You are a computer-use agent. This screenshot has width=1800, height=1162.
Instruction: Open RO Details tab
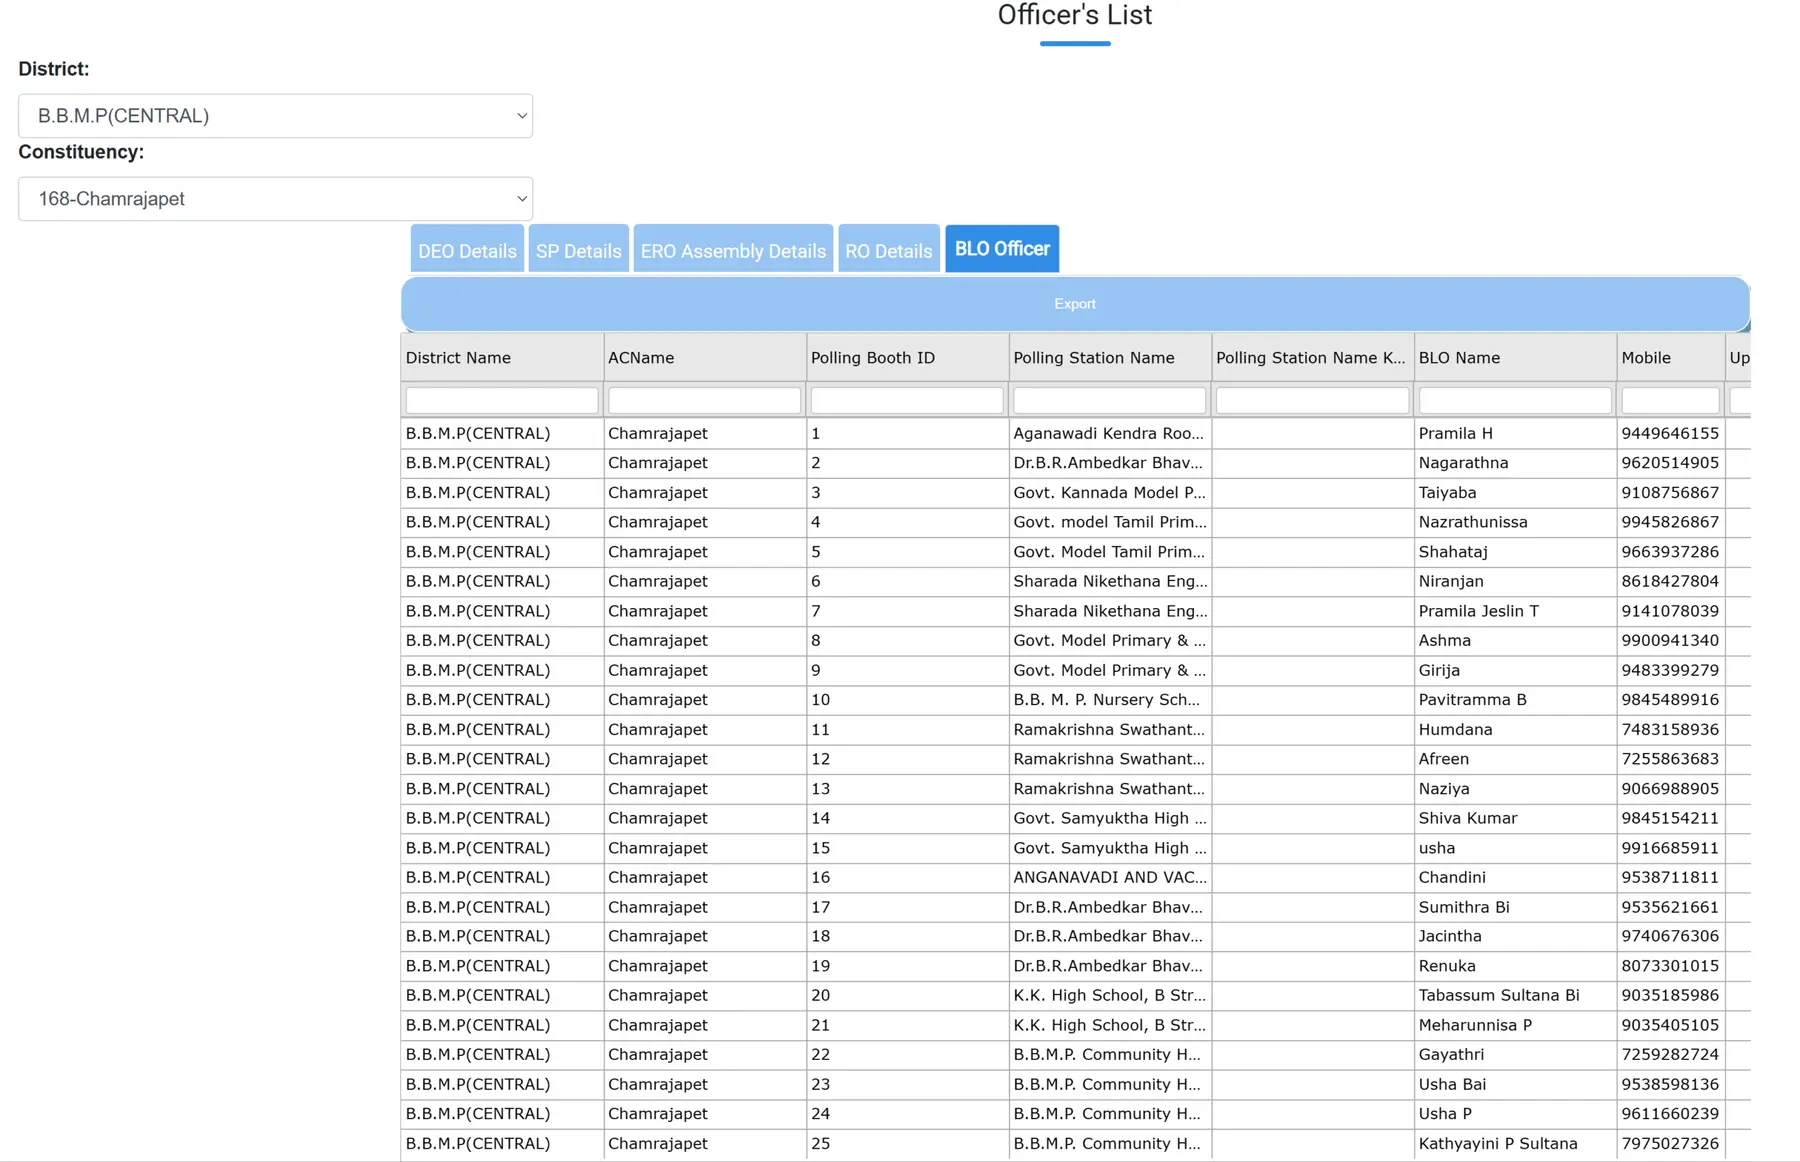[888, 250]
